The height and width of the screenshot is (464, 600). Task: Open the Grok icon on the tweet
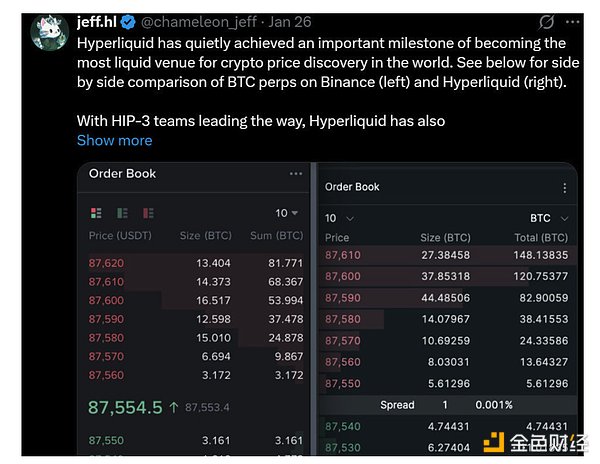546,21
